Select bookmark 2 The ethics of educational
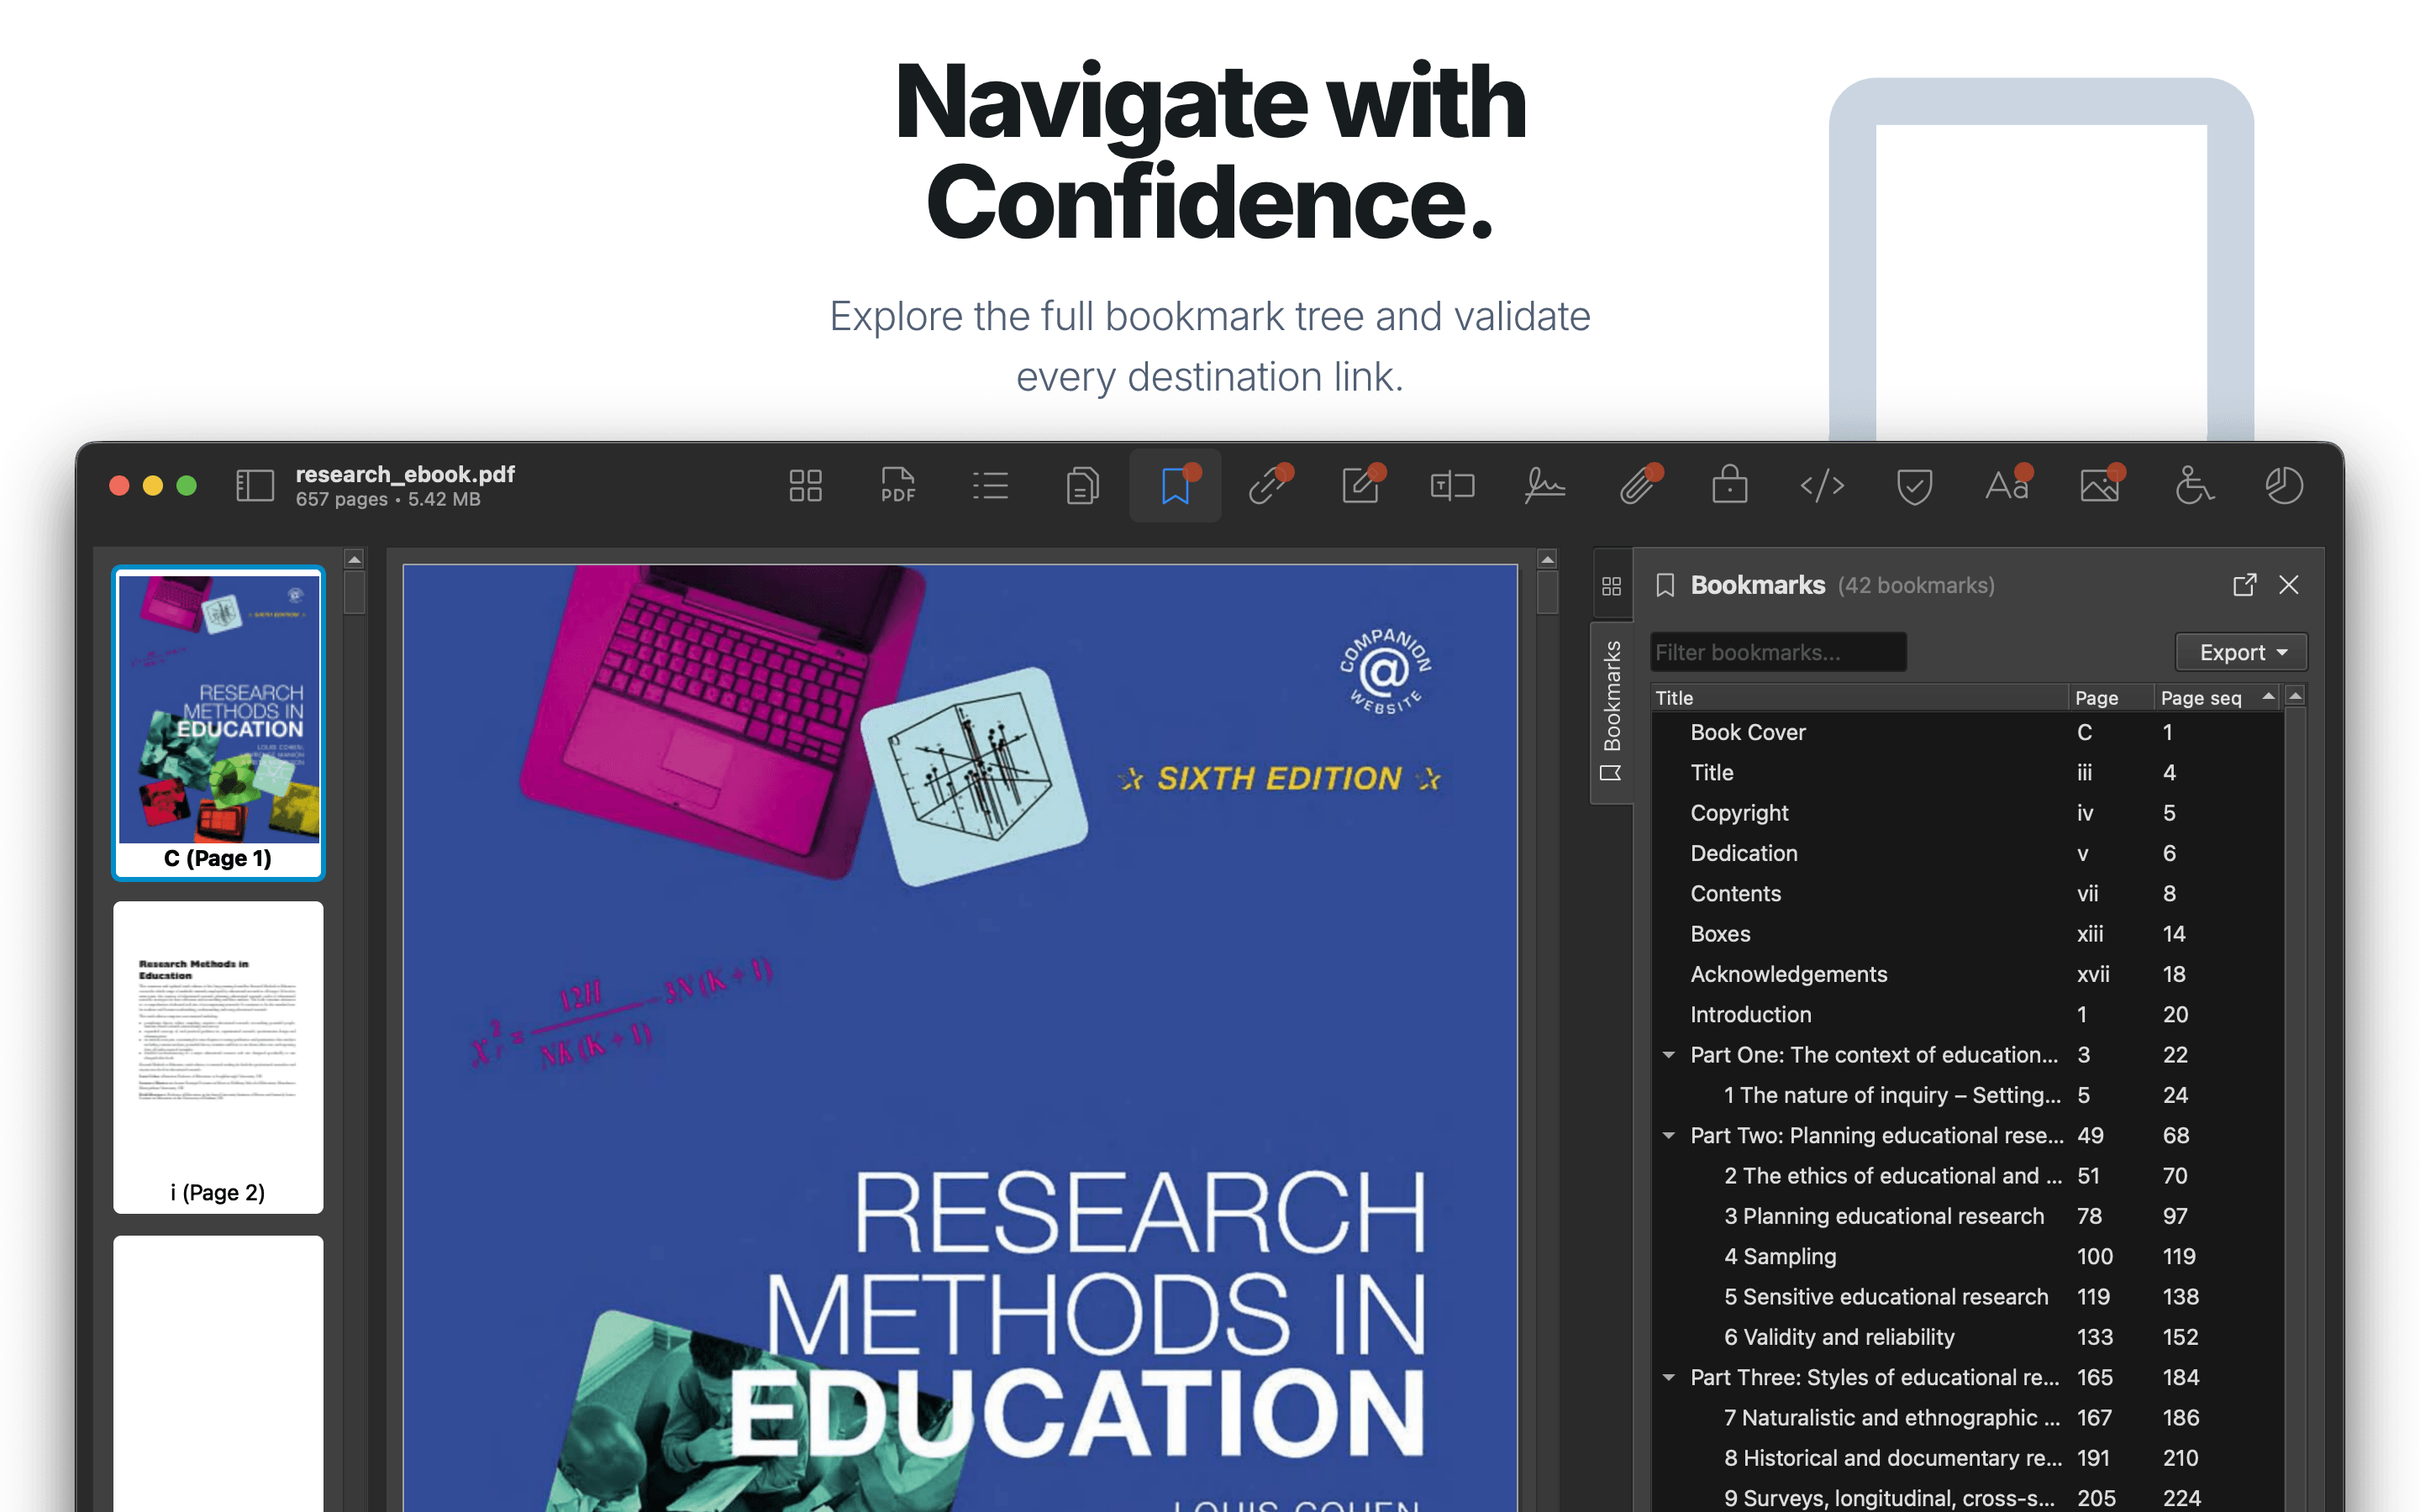 tap(1966, 1176)
